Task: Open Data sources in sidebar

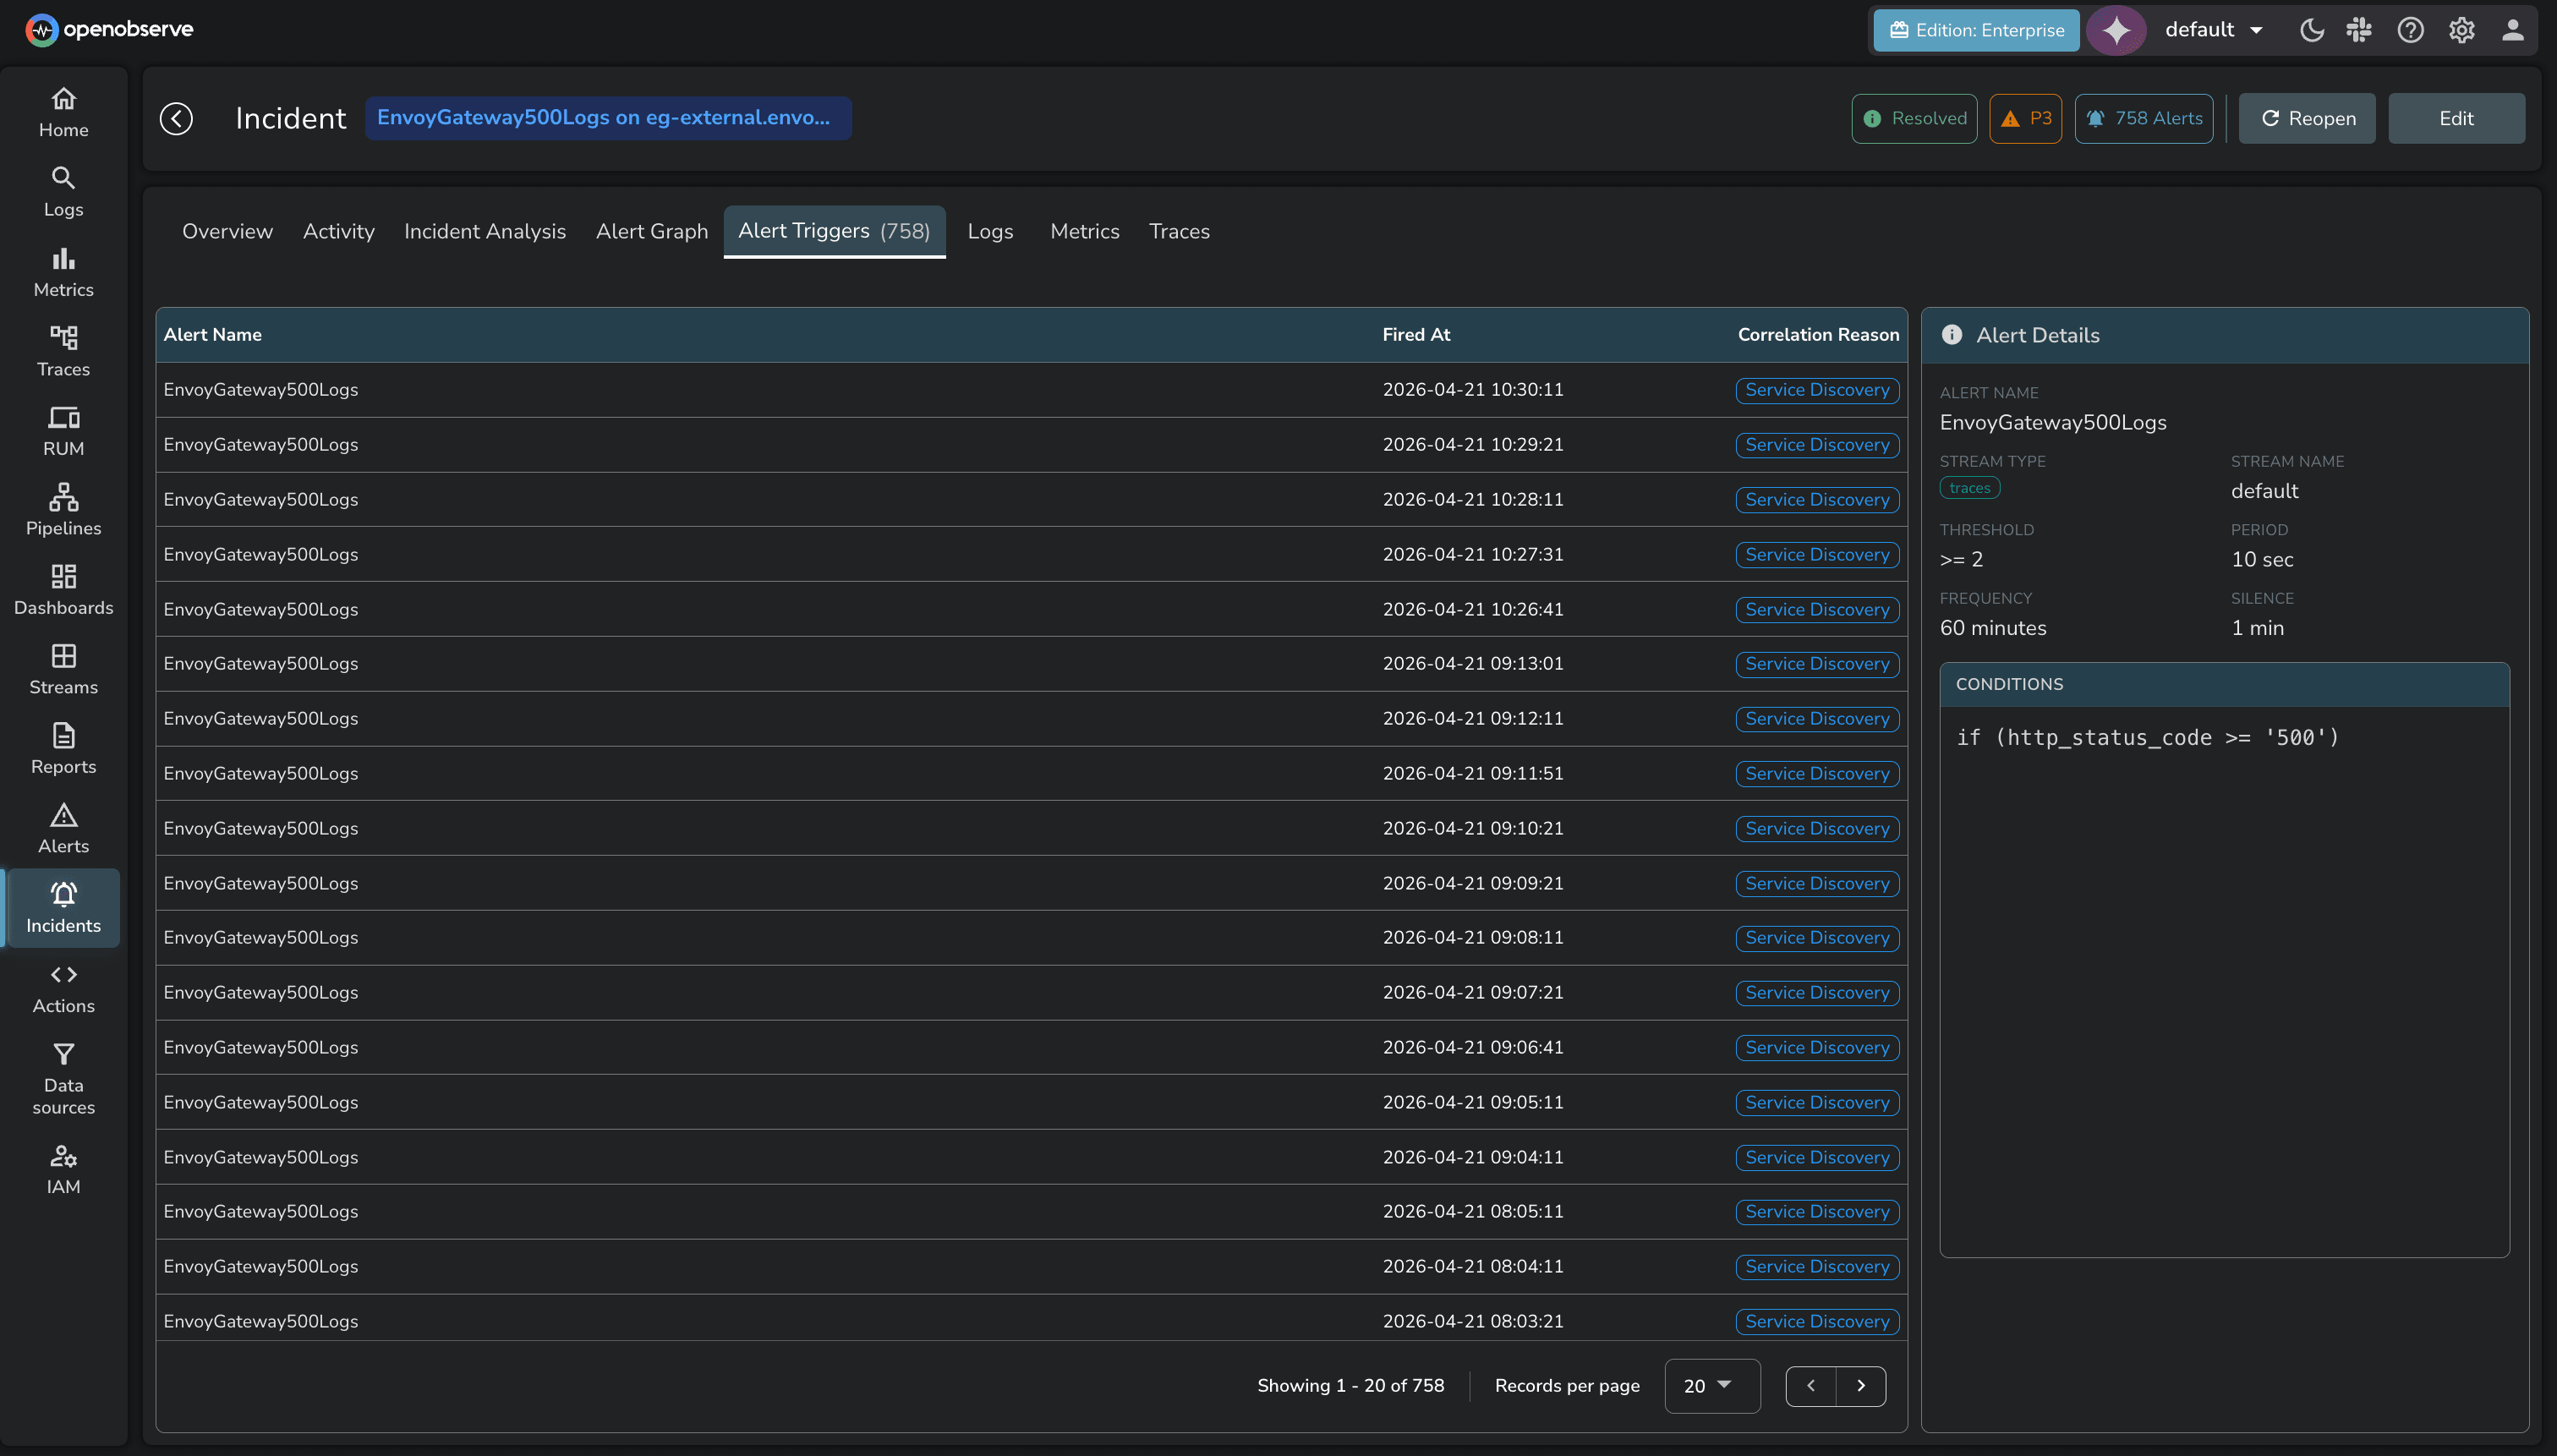Action: [63, 1078]
